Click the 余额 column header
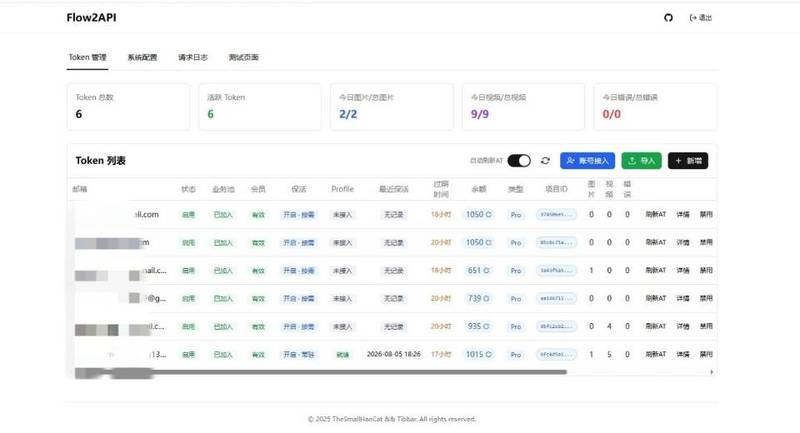 (479, 189)
